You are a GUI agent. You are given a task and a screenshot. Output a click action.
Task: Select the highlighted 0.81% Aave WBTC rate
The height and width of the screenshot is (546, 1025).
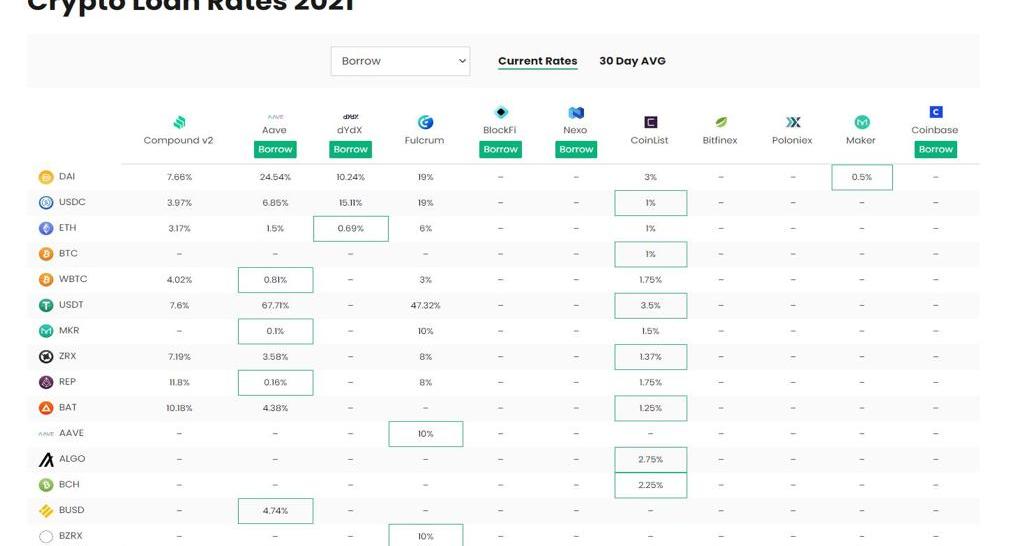pos(275,280)
